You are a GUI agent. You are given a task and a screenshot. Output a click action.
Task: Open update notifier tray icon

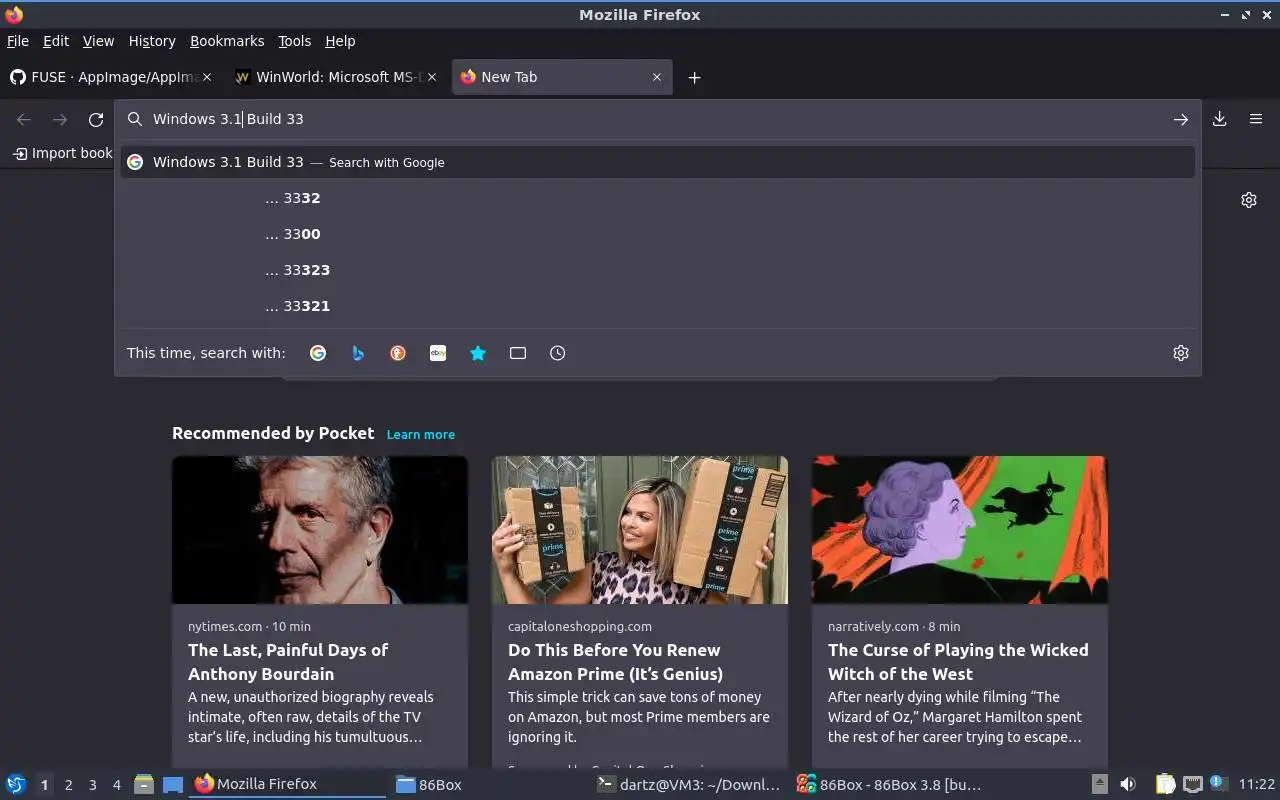[1217, 783]
